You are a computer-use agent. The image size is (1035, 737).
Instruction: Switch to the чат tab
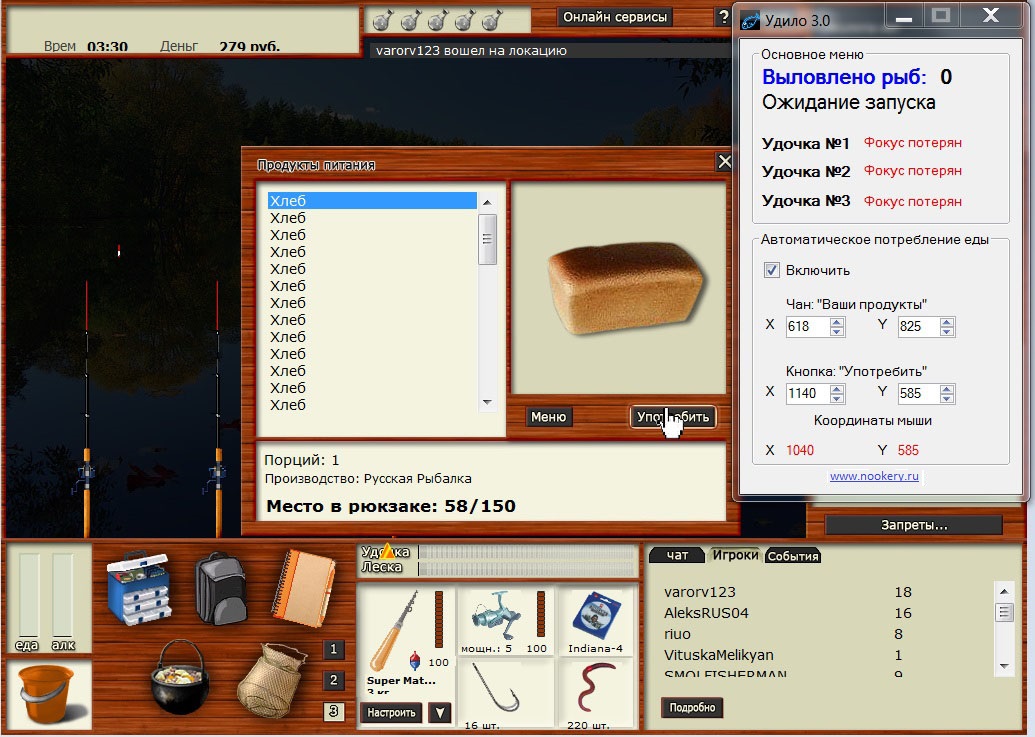coord(677,556)
